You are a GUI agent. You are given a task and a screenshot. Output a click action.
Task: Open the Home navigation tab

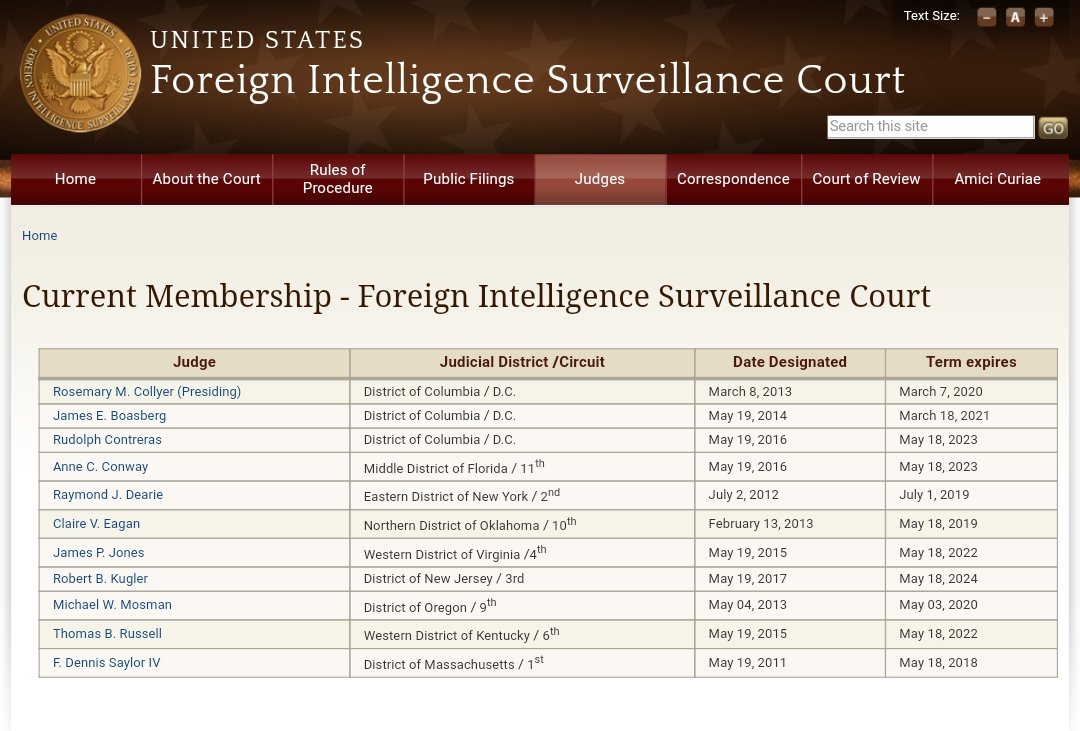(x=75, y=179)
